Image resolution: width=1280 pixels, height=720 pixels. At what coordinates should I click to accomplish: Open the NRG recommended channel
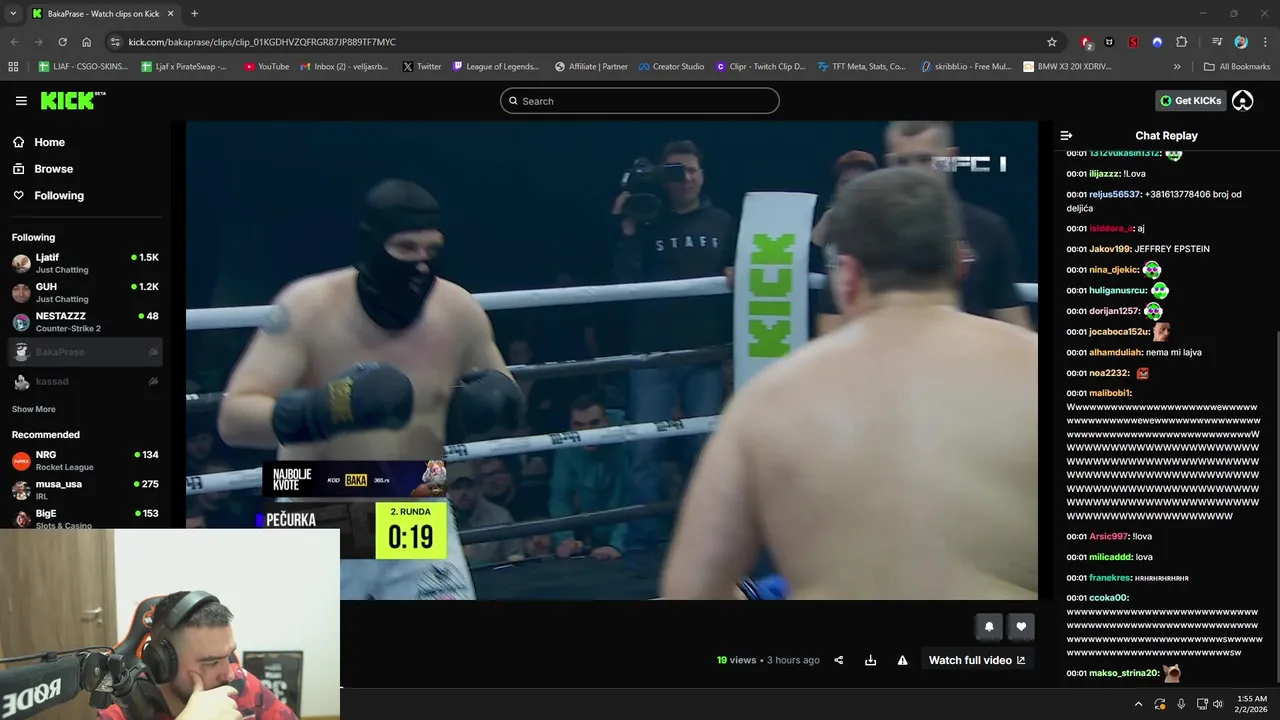pyautogui.click(x=85, y=460)
